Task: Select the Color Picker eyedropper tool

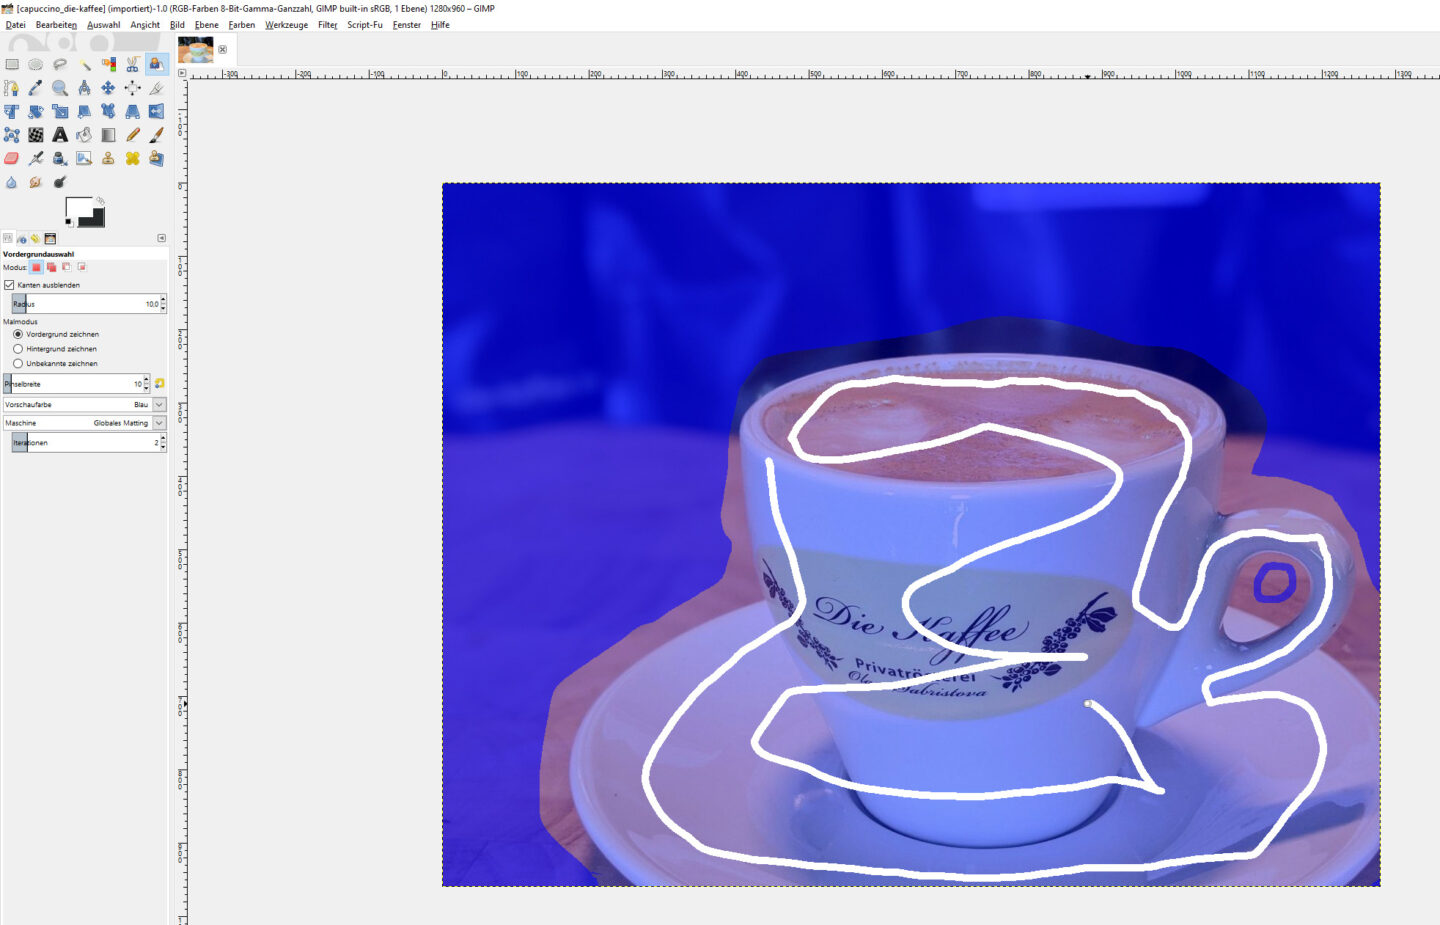Action: 36,88
